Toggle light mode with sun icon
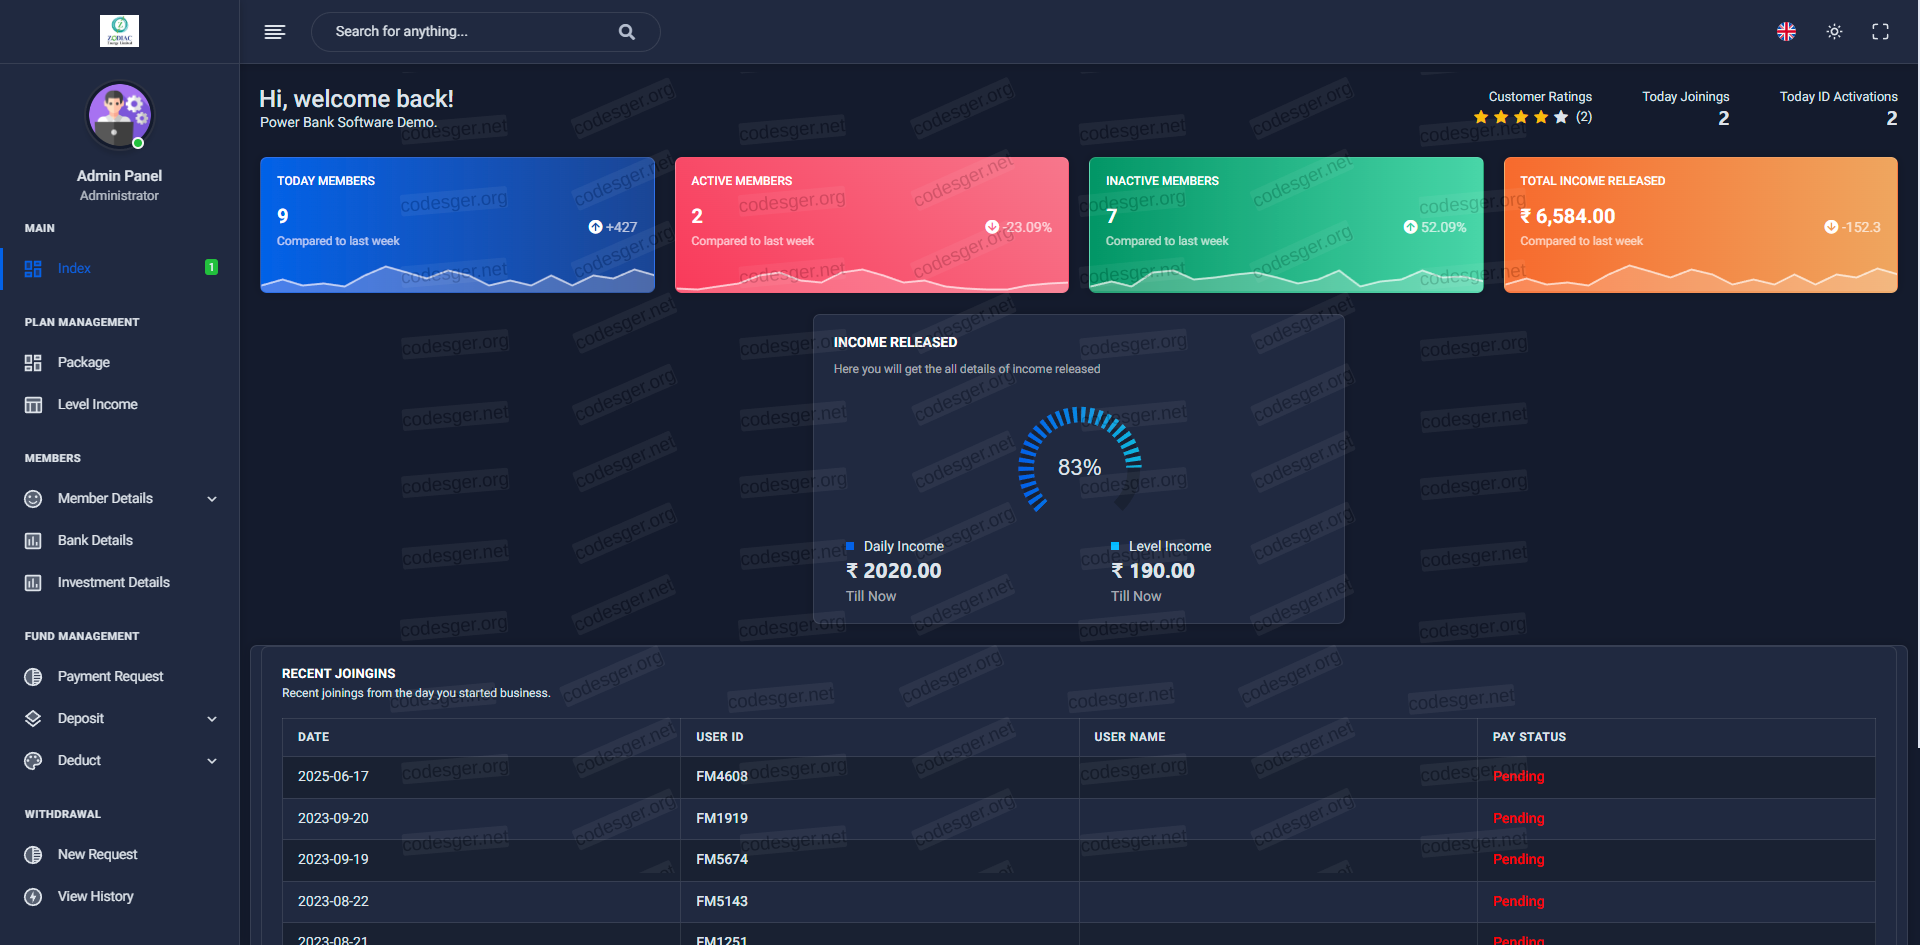The image size is (1920, 945). point(1834,32)
